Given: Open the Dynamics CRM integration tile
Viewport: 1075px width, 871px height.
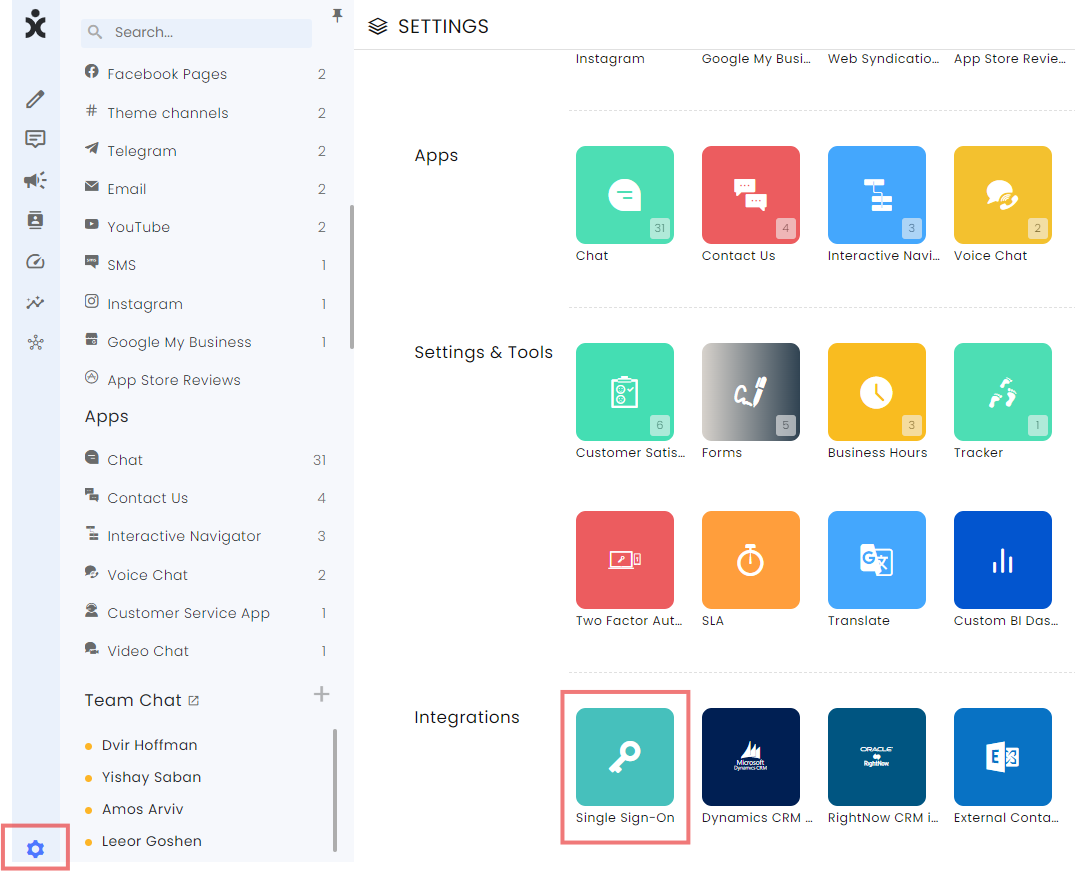Looking at the screenshot, I should click(751, 756).
